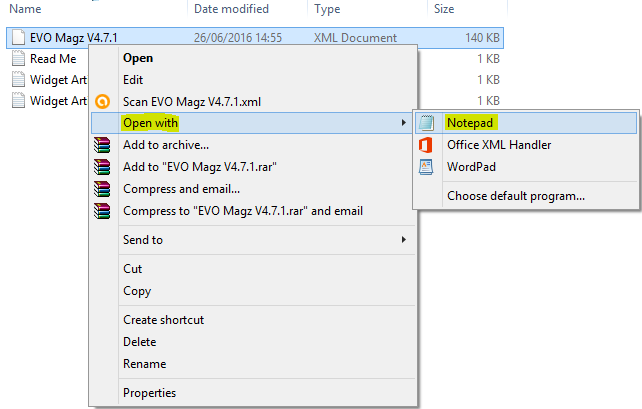Choose Cut from the context menu
This screenshot has width=642, height=409.
coord(133,269)
